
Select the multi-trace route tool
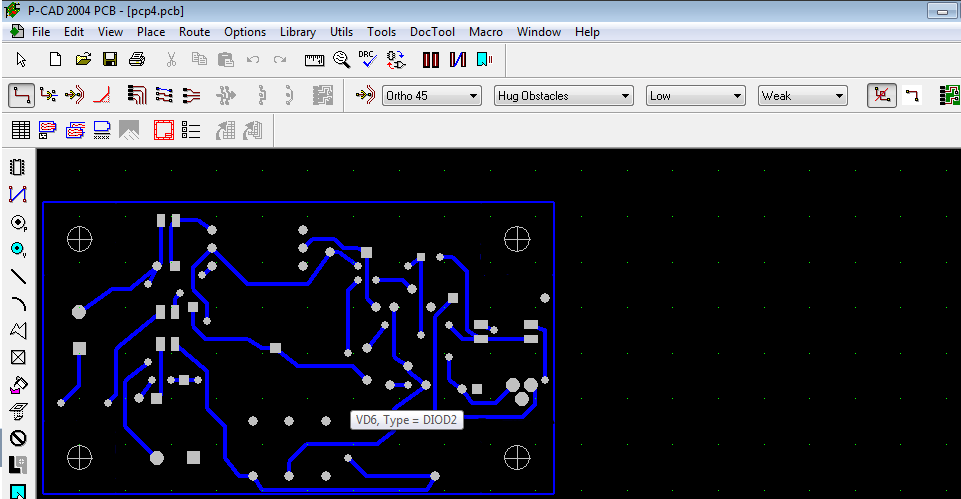coord(164,96)
